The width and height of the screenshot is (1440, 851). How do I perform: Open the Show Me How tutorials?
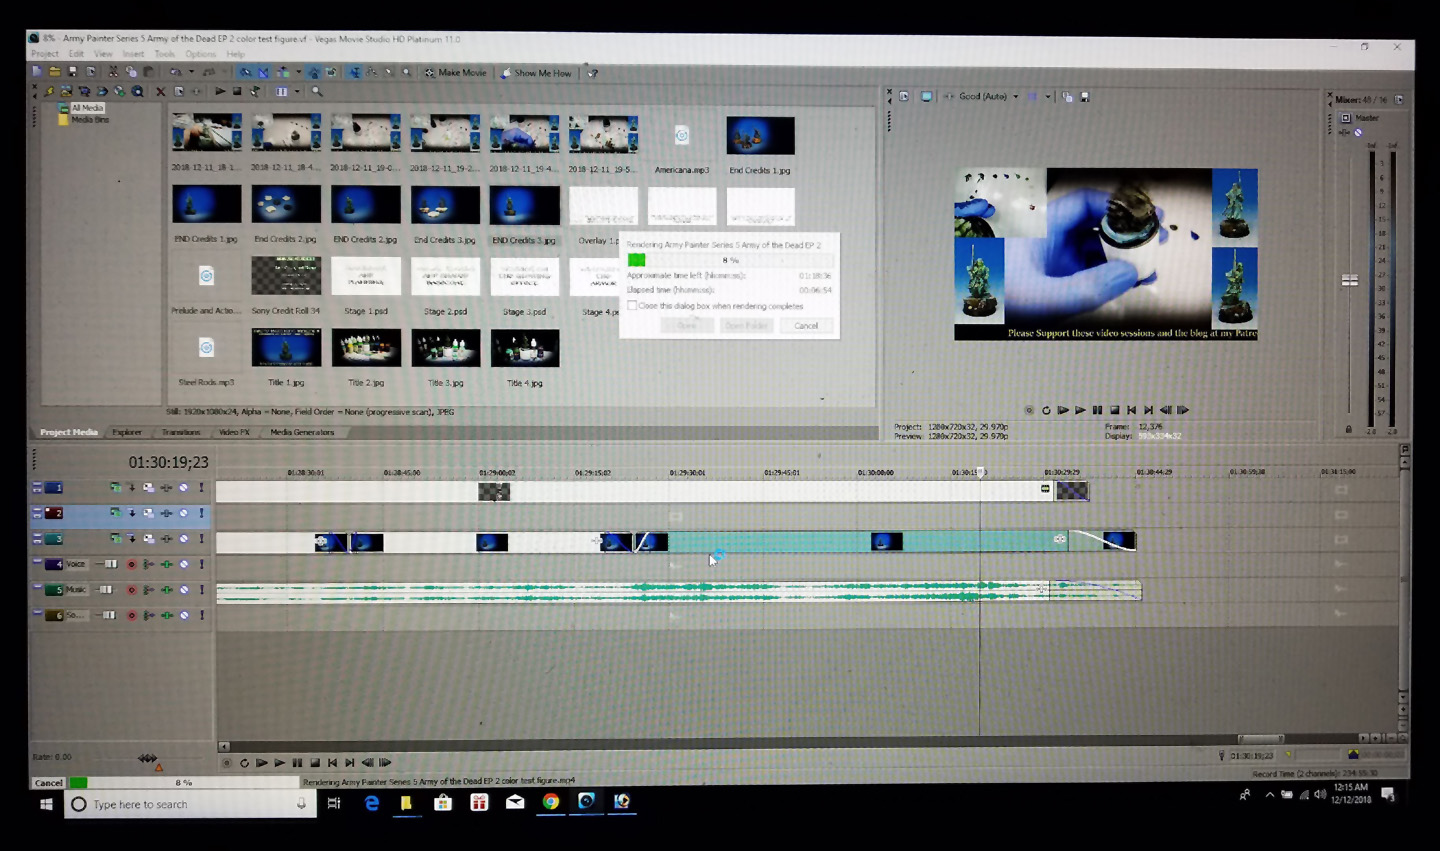click(x=537, y=73)
